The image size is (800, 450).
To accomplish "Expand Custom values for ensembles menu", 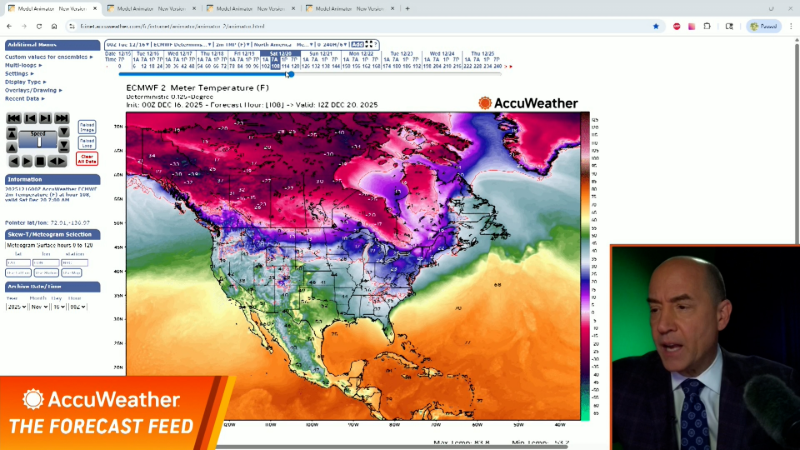I will 49,57.
